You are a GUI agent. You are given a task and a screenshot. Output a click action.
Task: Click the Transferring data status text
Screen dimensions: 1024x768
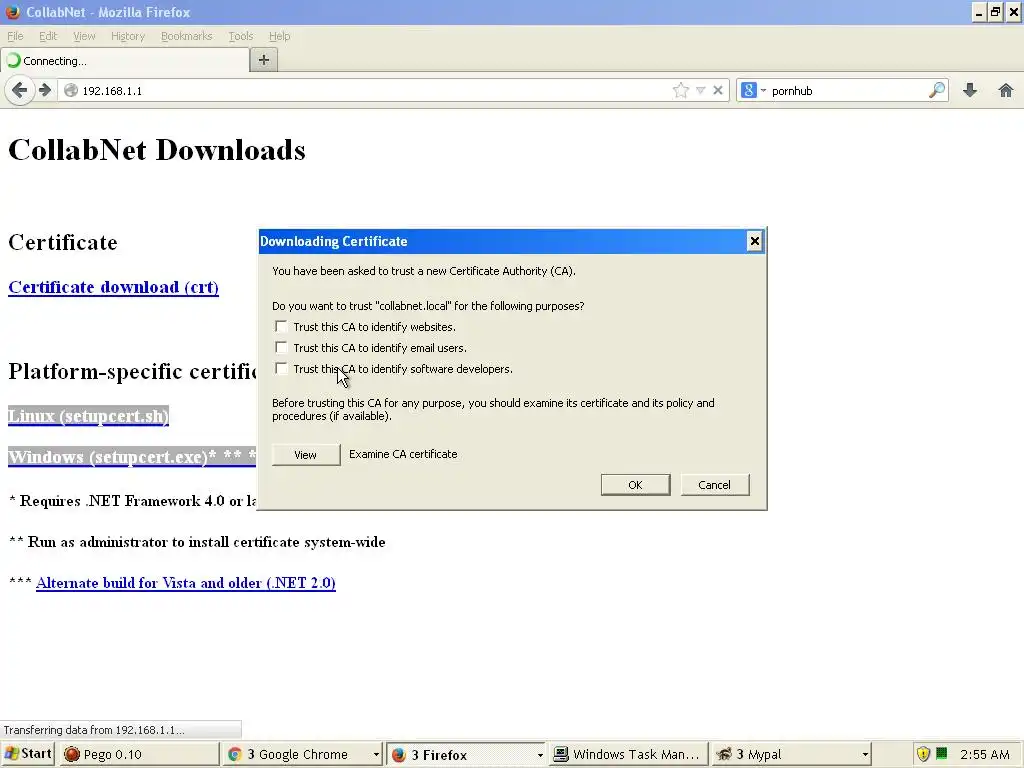pos(94,729)
